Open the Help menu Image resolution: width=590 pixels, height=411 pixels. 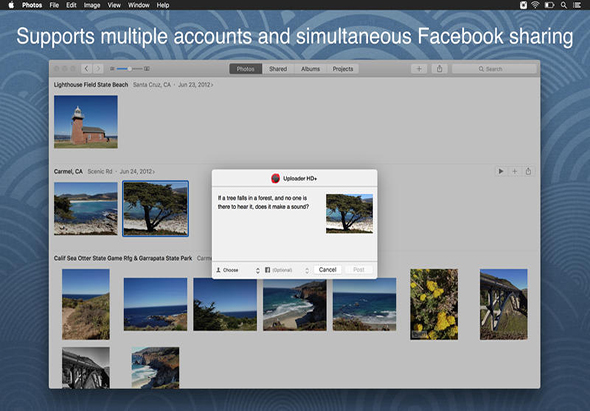(163, 5)
